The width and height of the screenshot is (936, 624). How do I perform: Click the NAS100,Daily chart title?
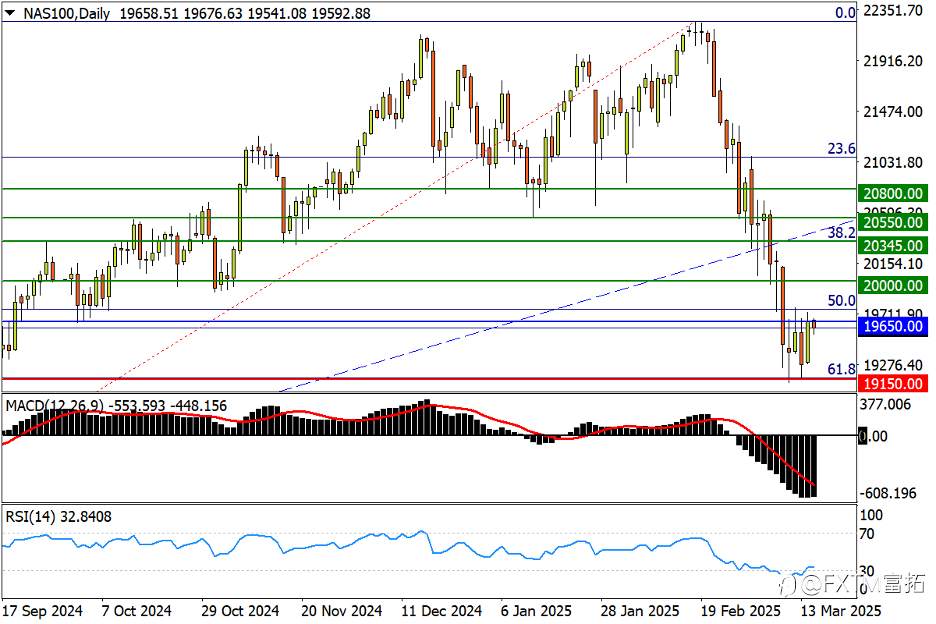tap(66, 13)
